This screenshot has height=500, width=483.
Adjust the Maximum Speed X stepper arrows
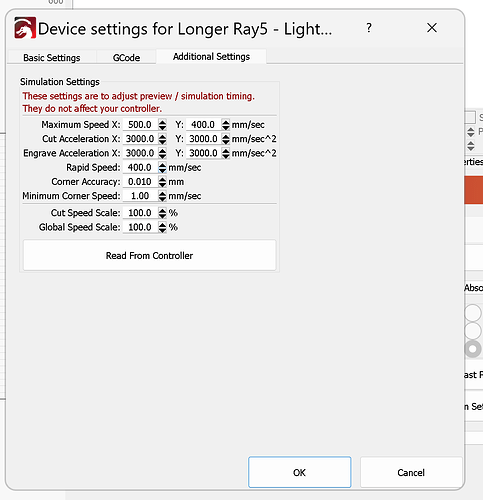click(162, 125)
